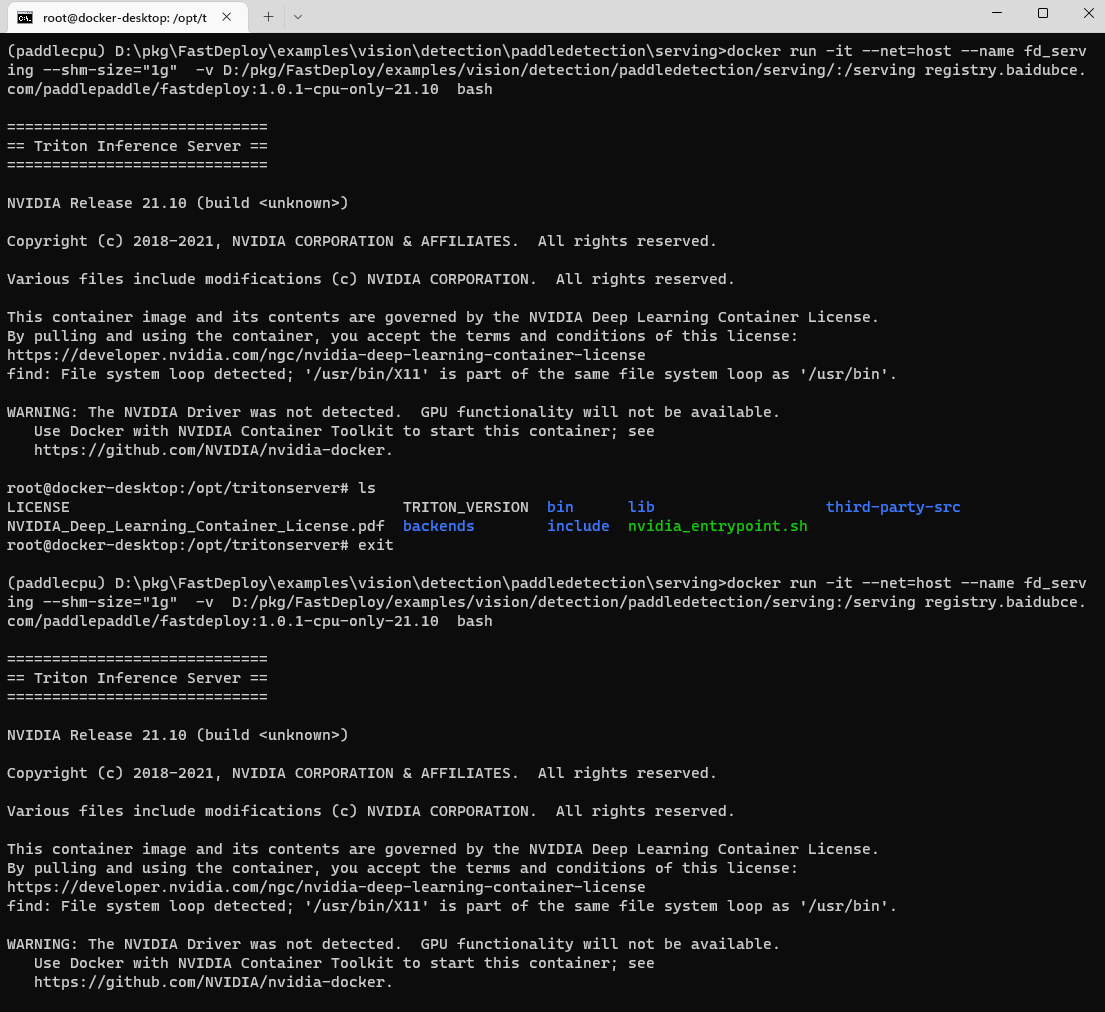The height and width of the screenshot is (1012, 1105).
Task: Click the 'TRITON_VERSION' file name
Action: [465, 507]
